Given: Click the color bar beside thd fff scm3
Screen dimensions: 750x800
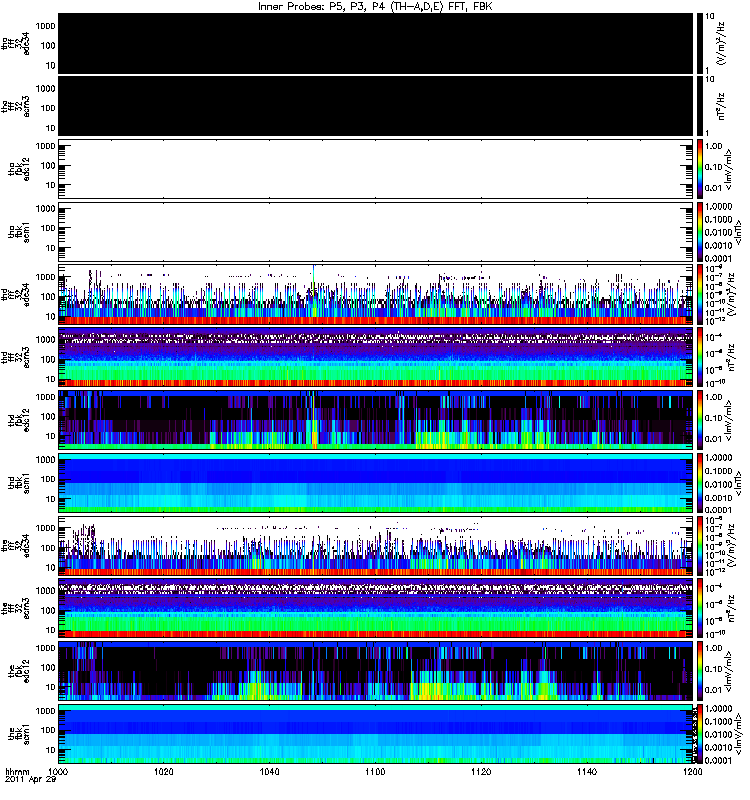Looking at the screenshot, I should click(x=699, y=357).
